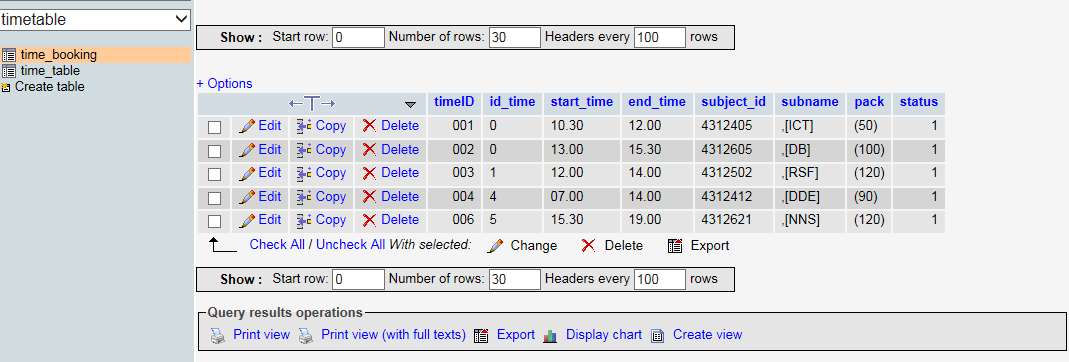Click the red X Delete icon for row 006
The width and height of the screenshot is (1069, 362).
click(369, 220)
